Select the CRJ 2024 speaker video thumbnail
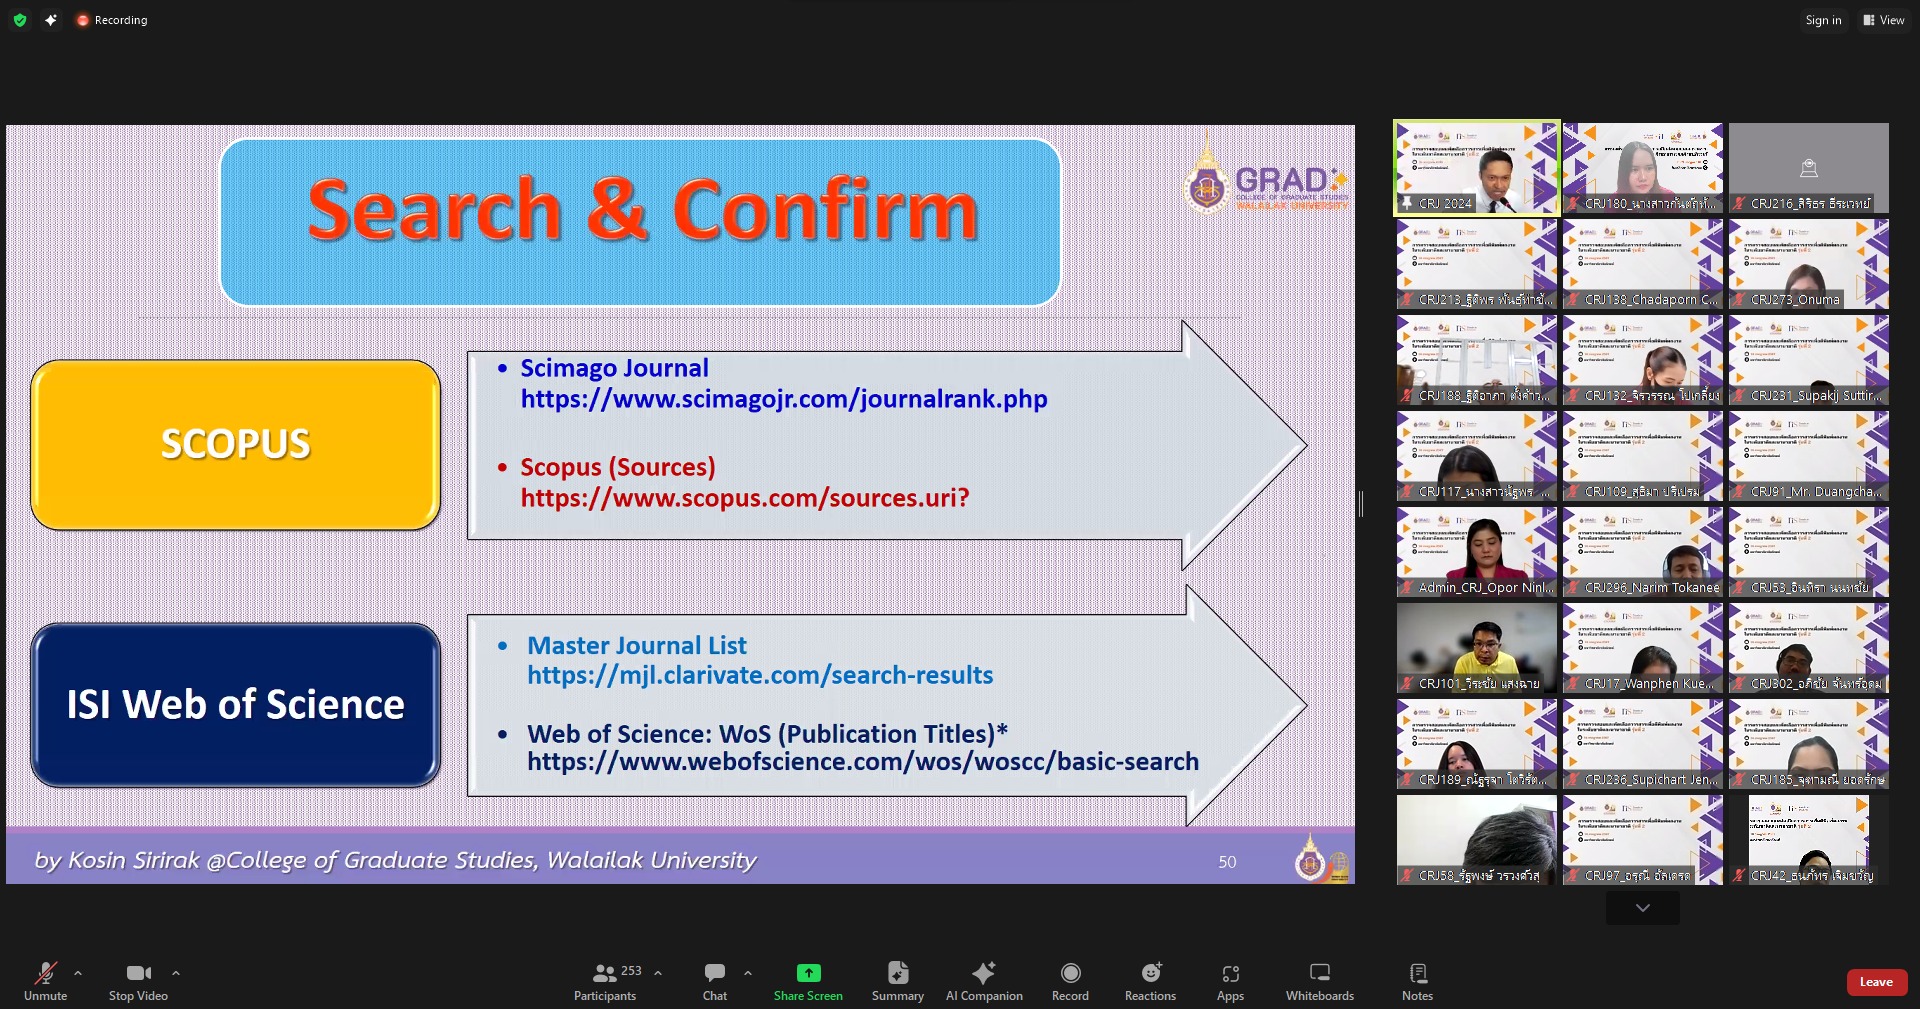The image size is (1920, 1009). tap(1476, 168)
